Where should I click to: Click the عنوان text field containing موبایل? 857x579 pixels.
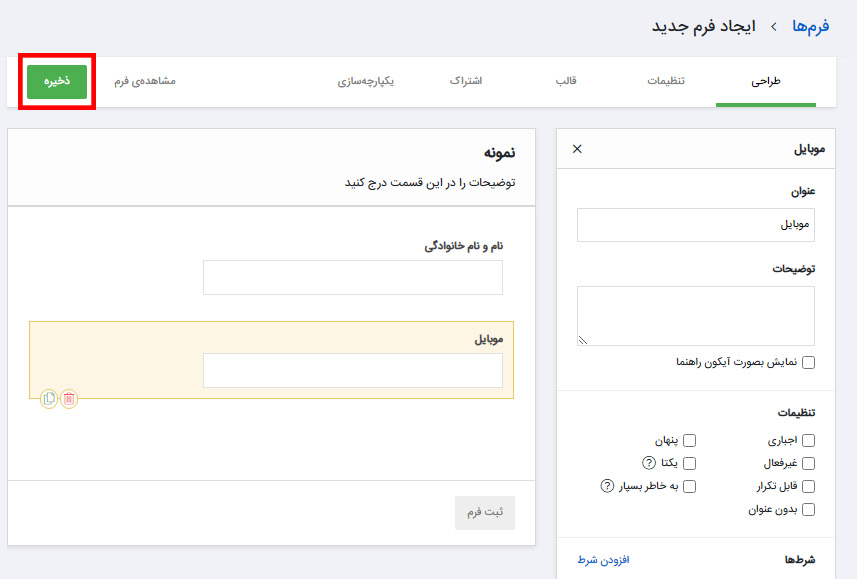point(696,225)
